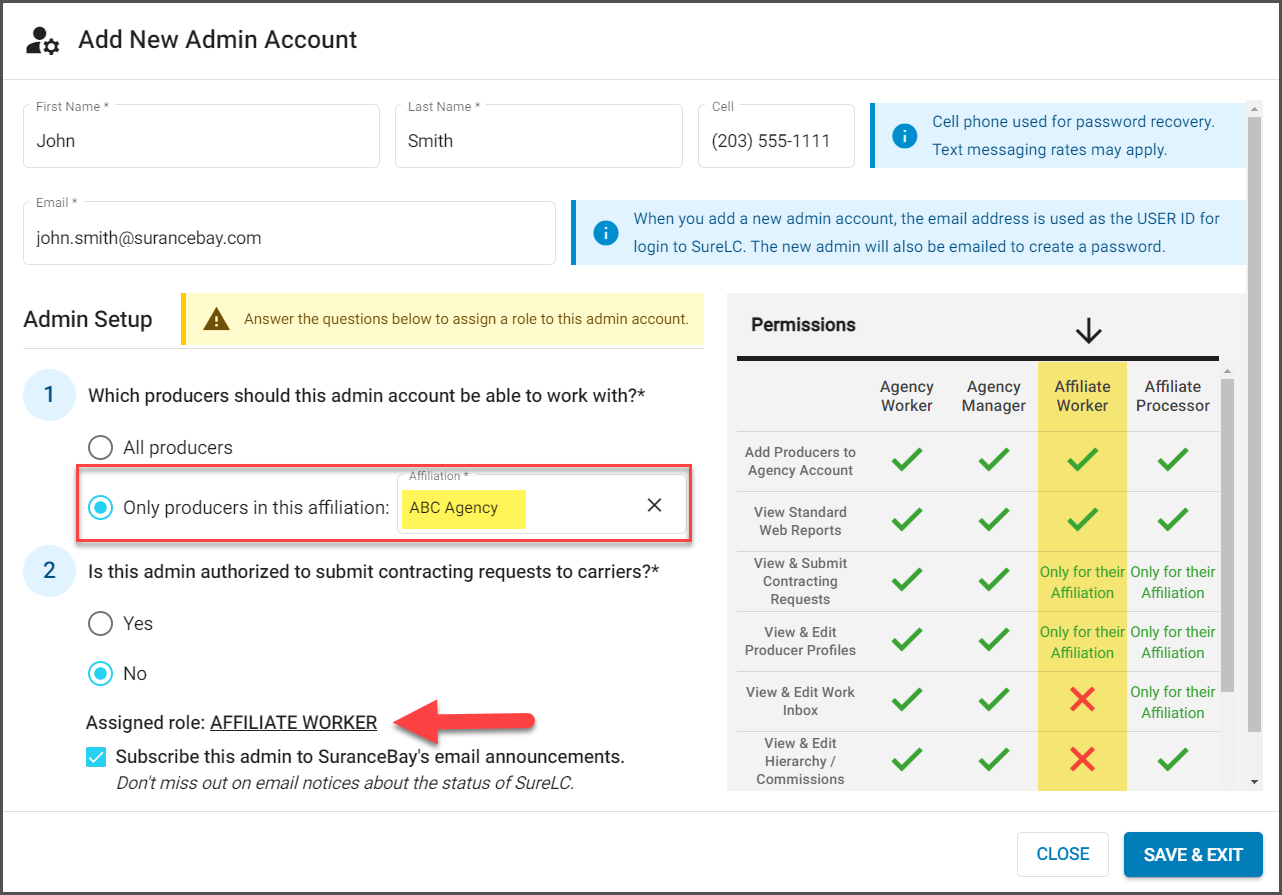Click Agency Worker checkmark for Producer Profiles
1282x895 pixels.
click(x=906, y=641)
